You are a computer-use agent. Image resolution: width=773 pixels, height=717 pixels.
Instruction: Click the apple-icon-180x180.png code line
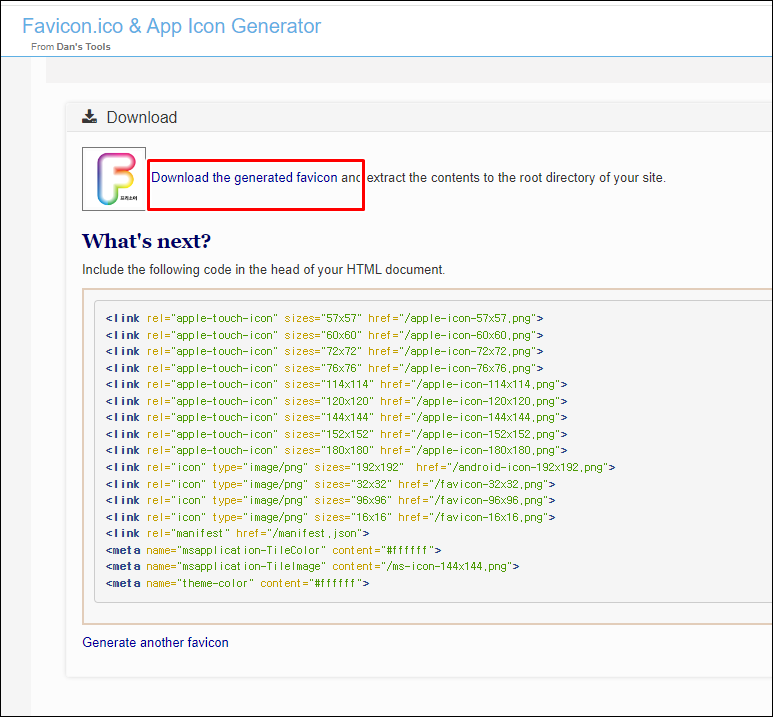click(336, 451)
